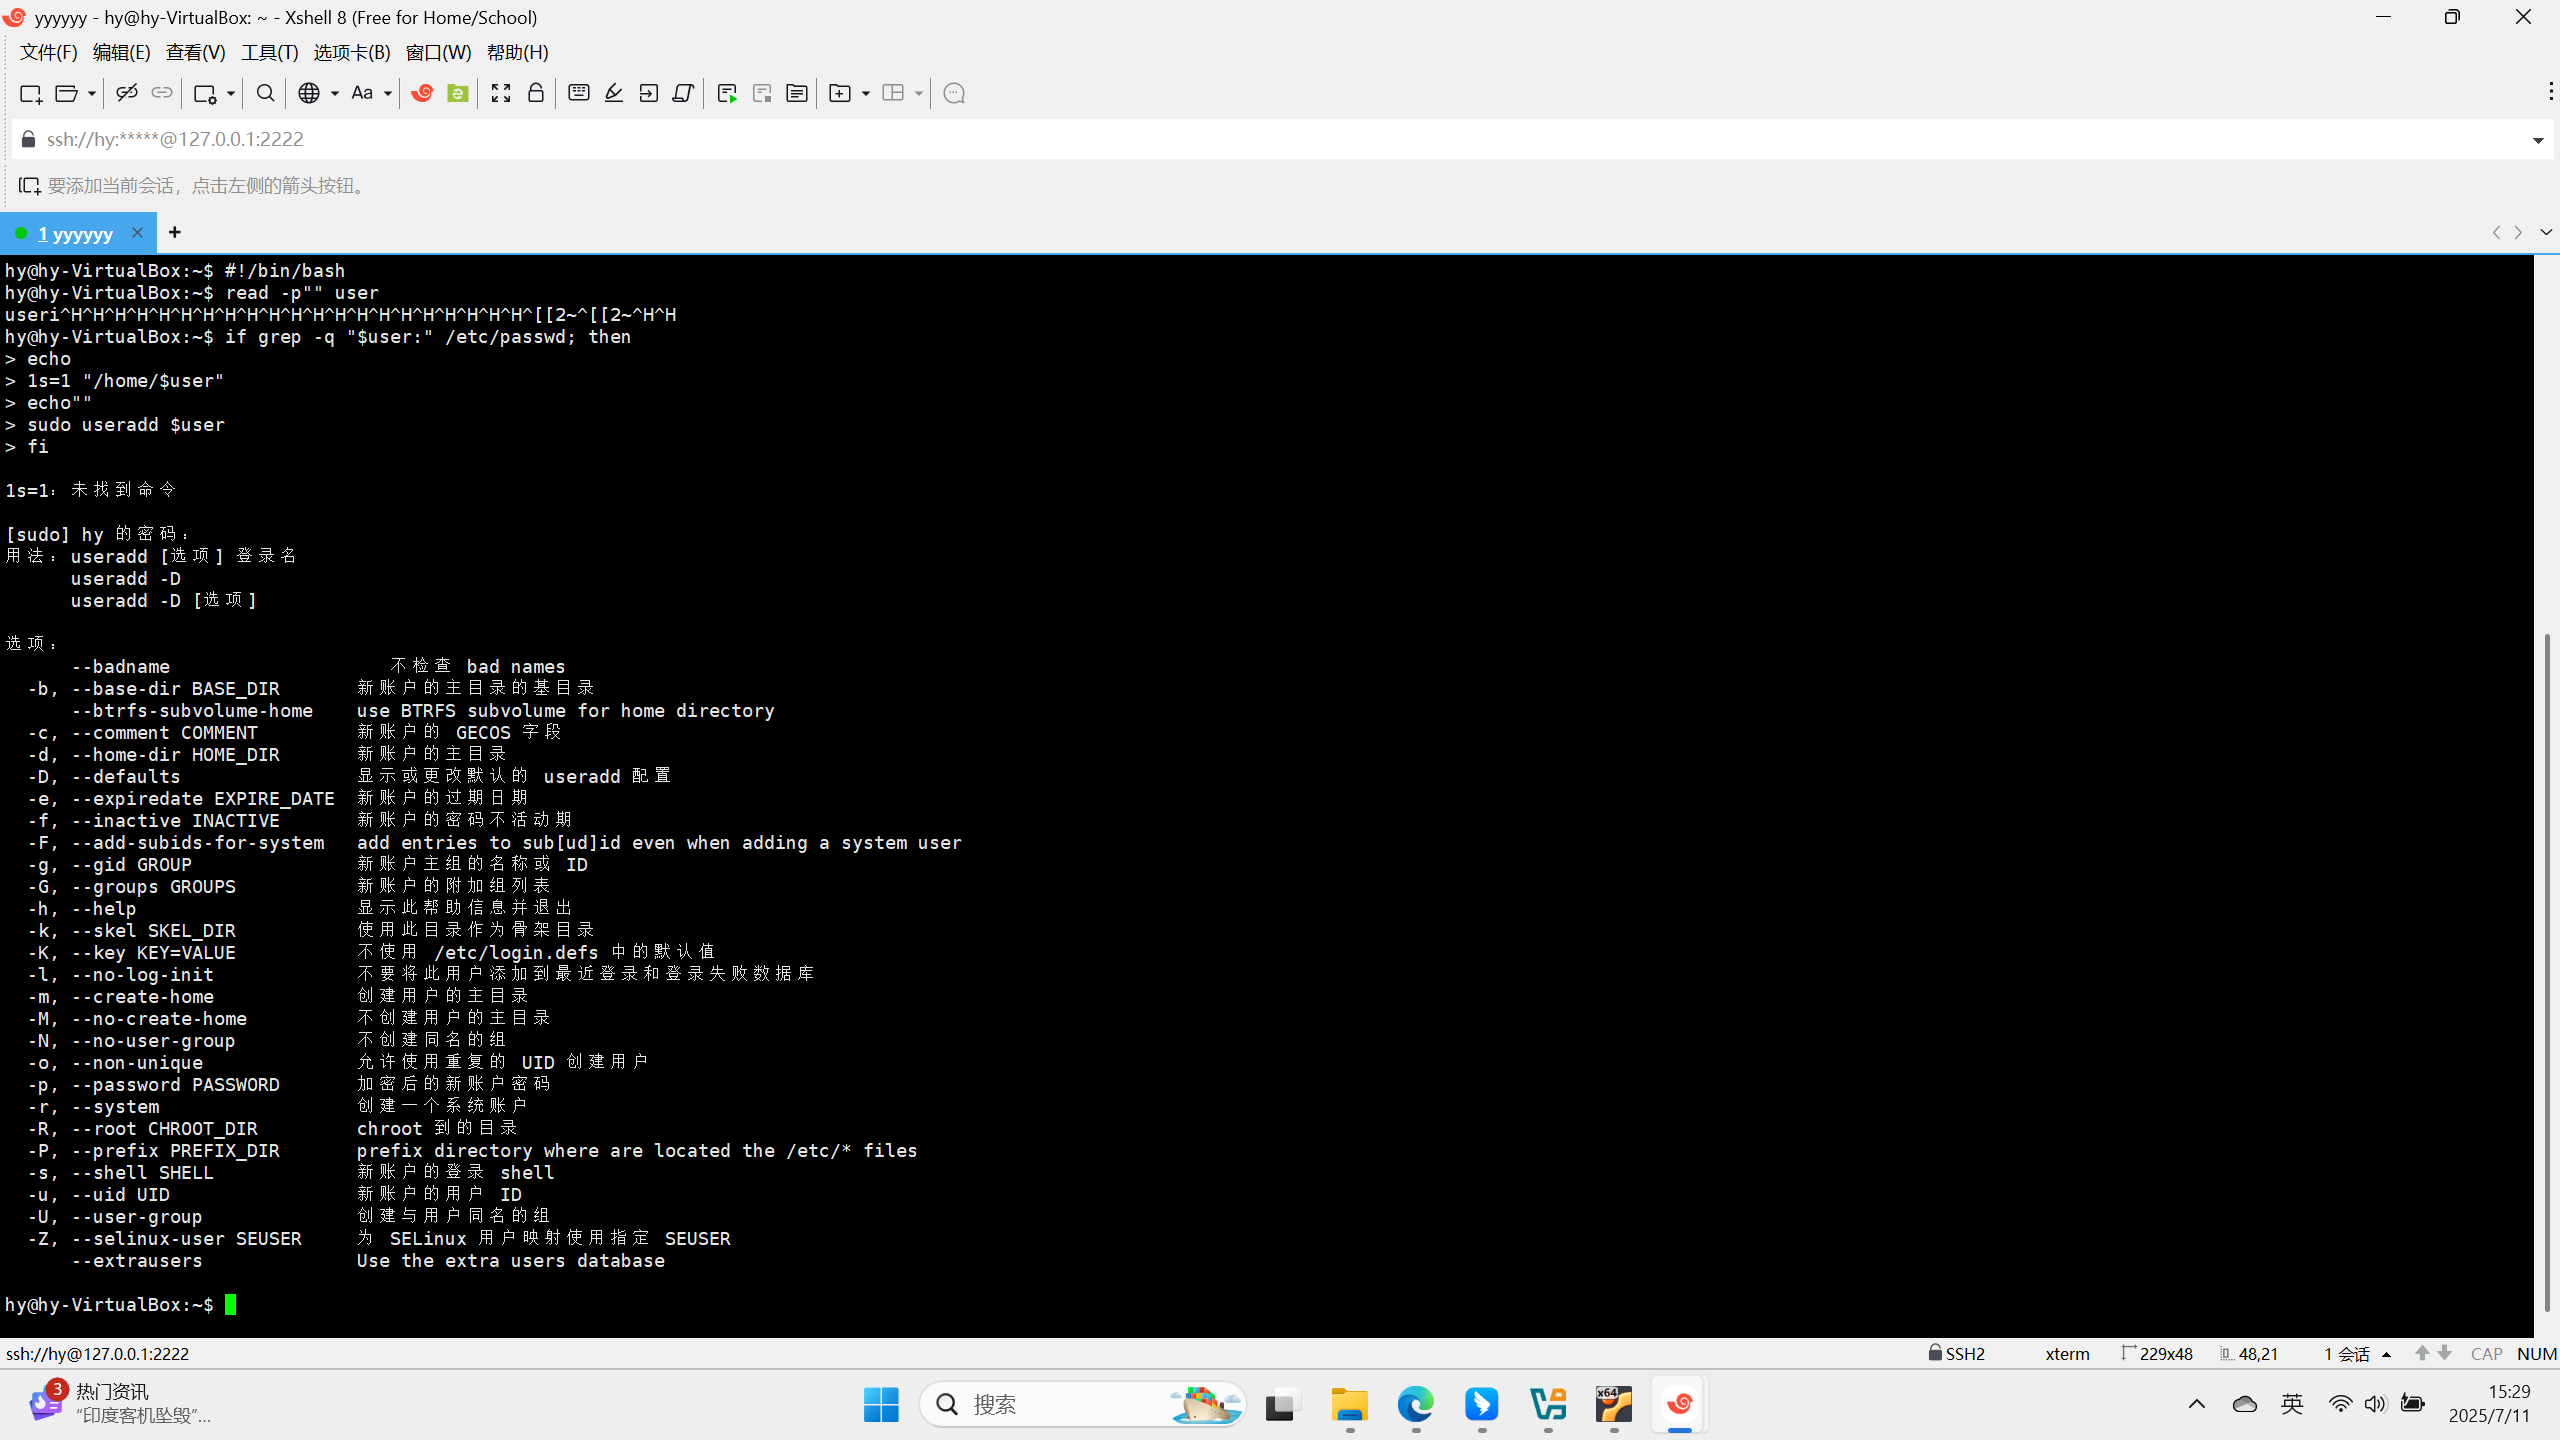Click the full screen toggle icon
The height and width of the screenshot is (1440, 2560).
[501, 93]
